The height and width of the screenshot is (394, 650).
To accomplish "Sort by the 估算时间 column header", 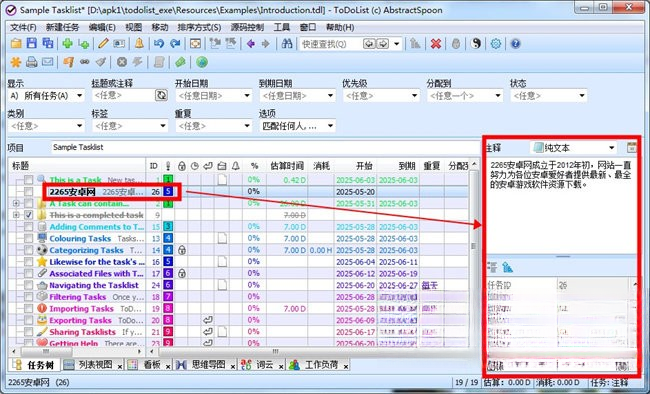I will 287,166.
